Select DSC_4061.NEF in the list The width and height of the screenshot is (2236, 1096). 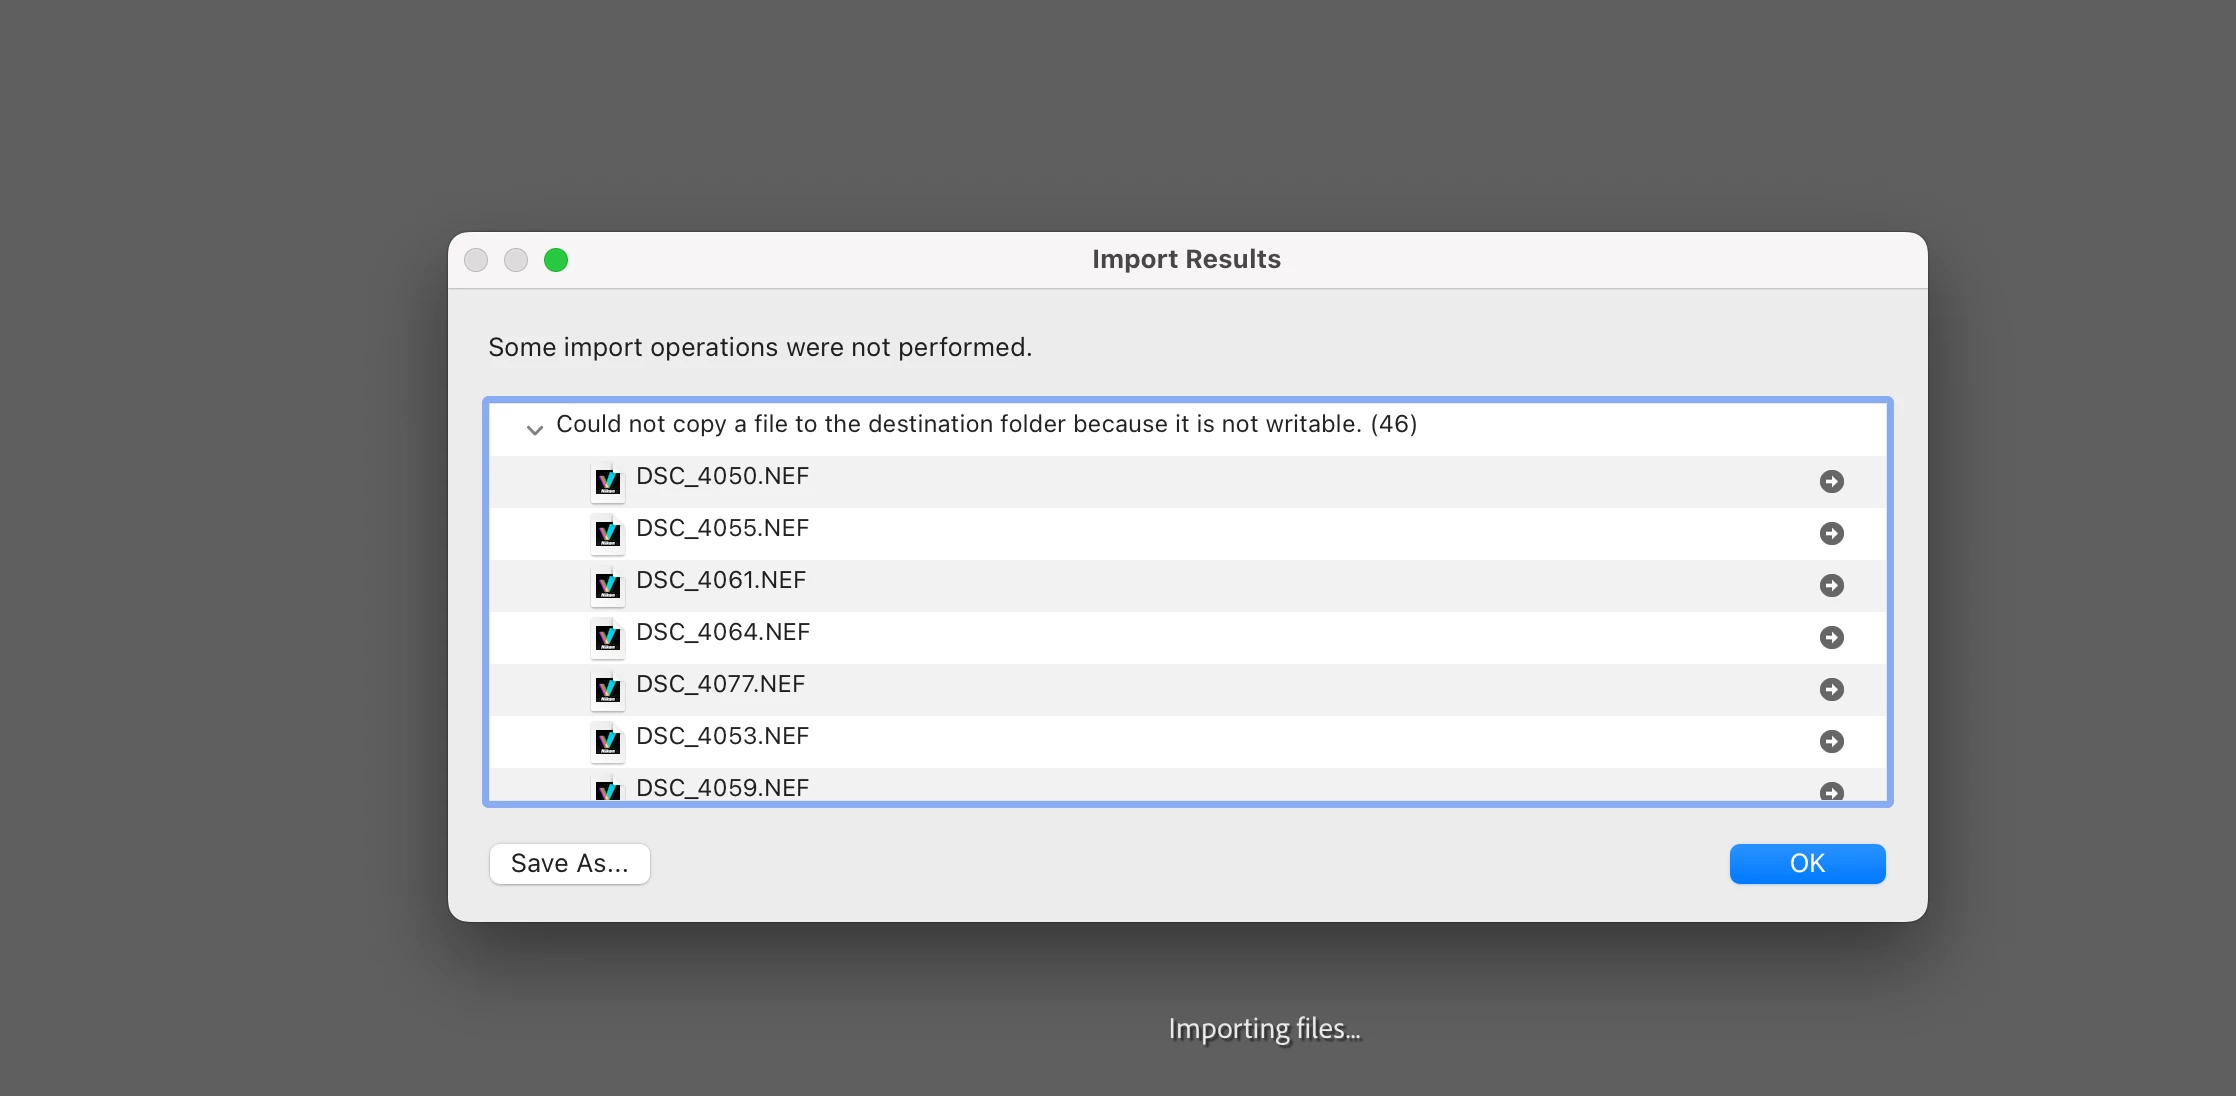click(x=720, y=581)
